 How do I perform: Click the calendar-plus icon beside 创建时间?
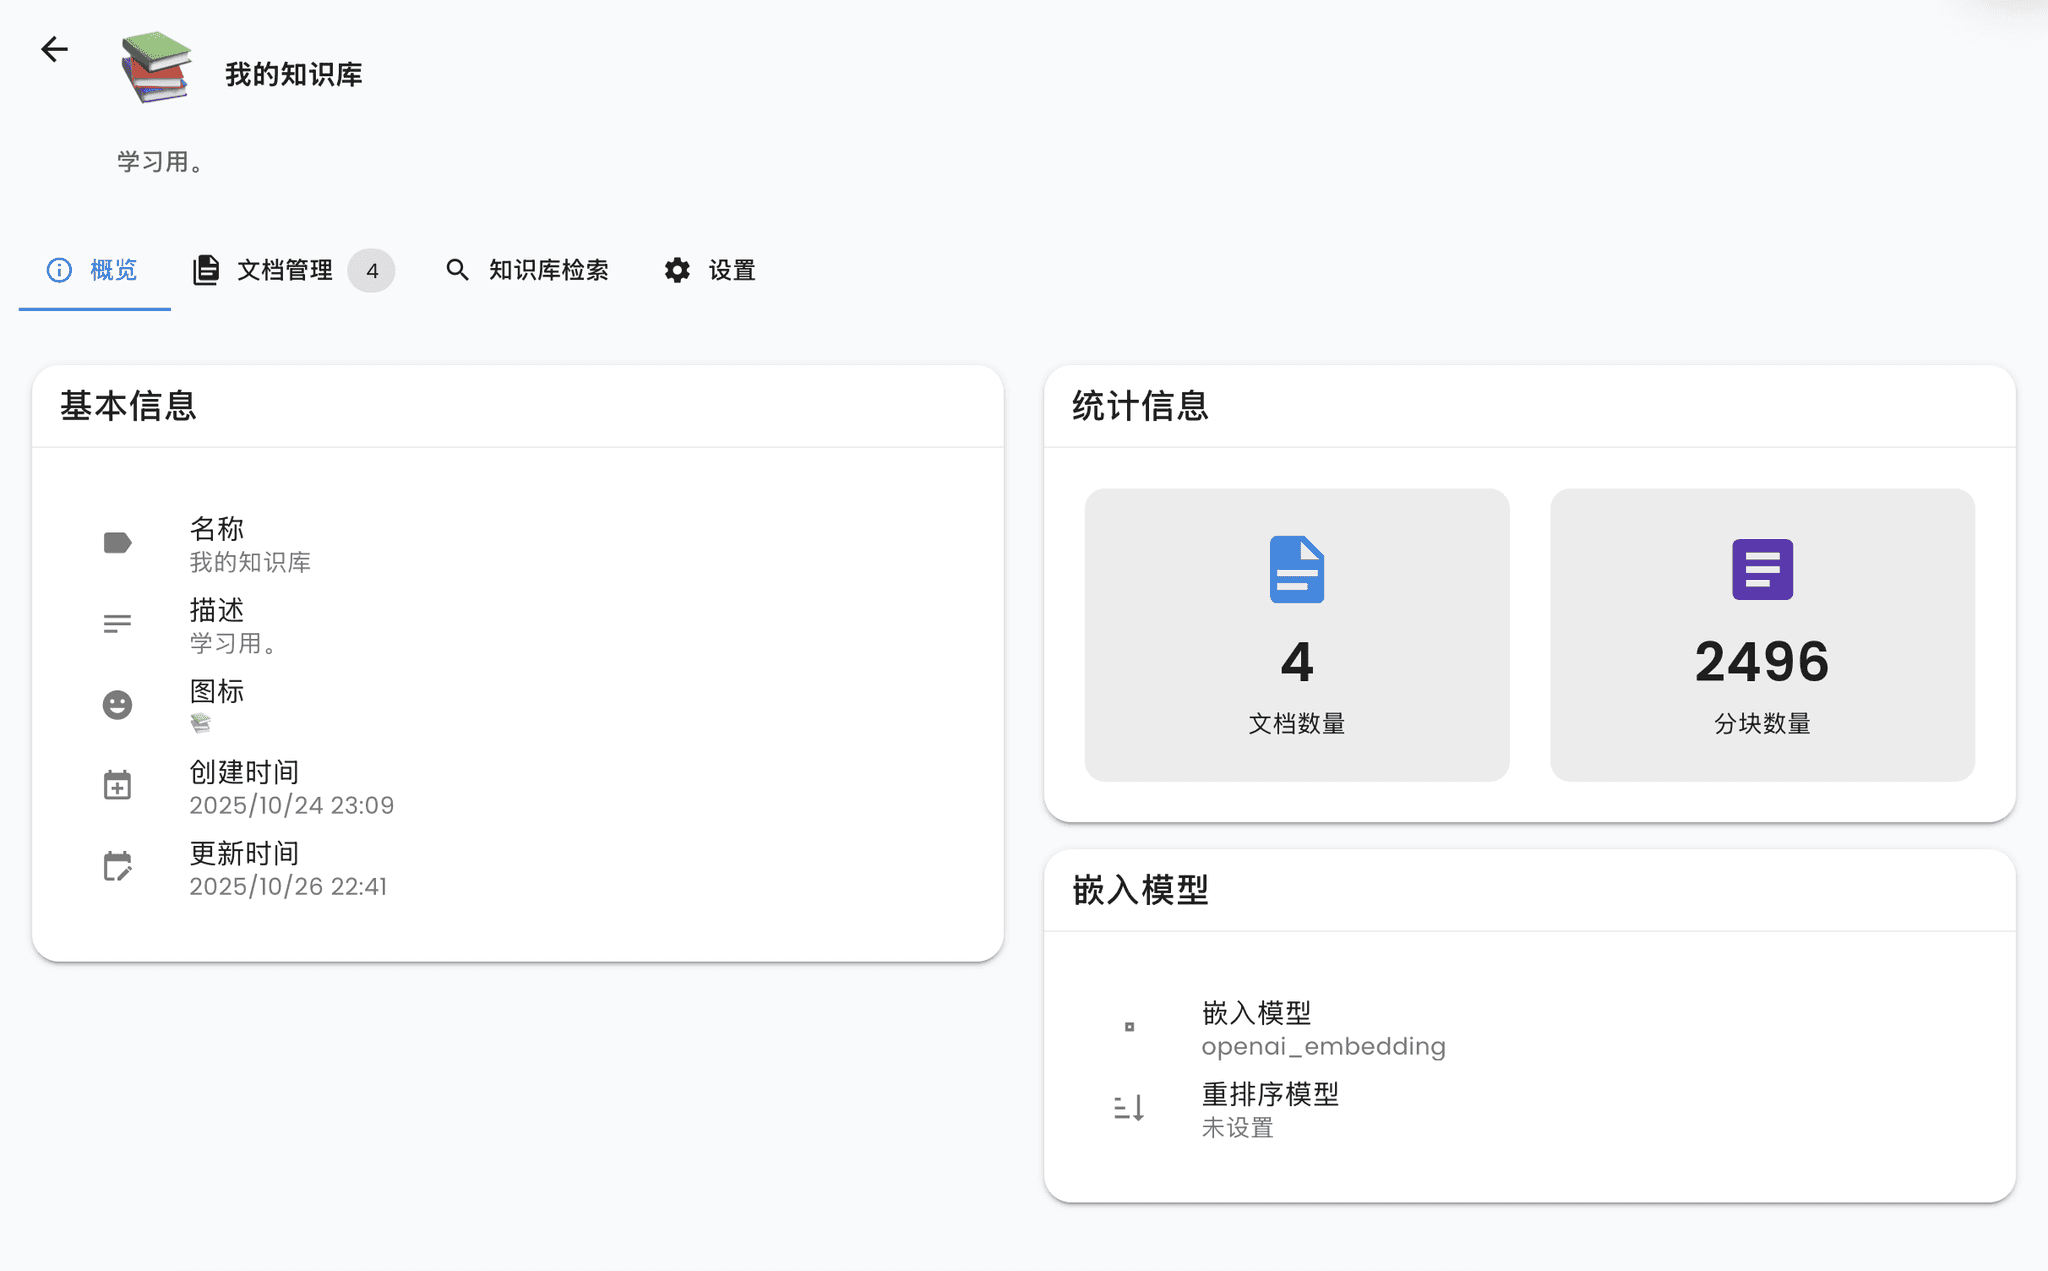(117, 786)
